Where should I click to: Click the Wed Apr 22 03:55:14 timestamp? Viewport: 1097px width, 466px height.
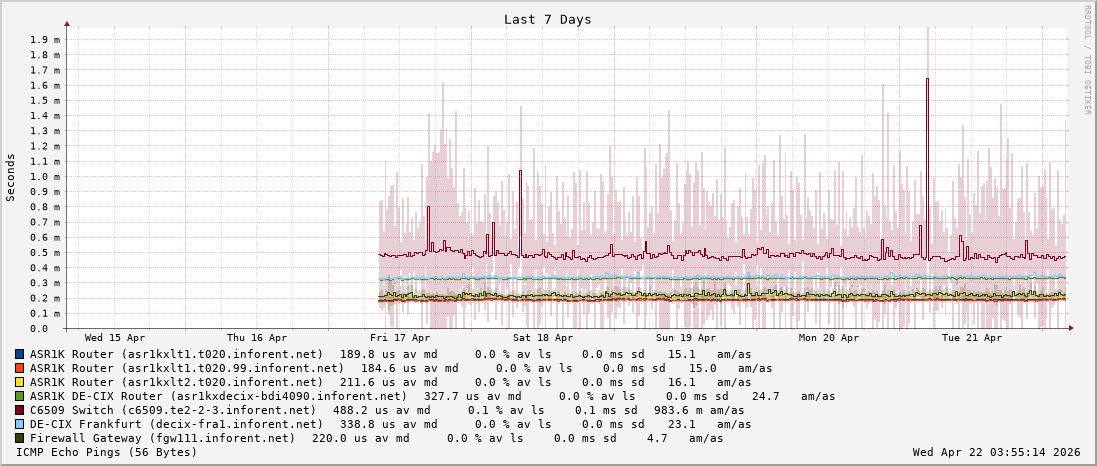coord(996,452)
